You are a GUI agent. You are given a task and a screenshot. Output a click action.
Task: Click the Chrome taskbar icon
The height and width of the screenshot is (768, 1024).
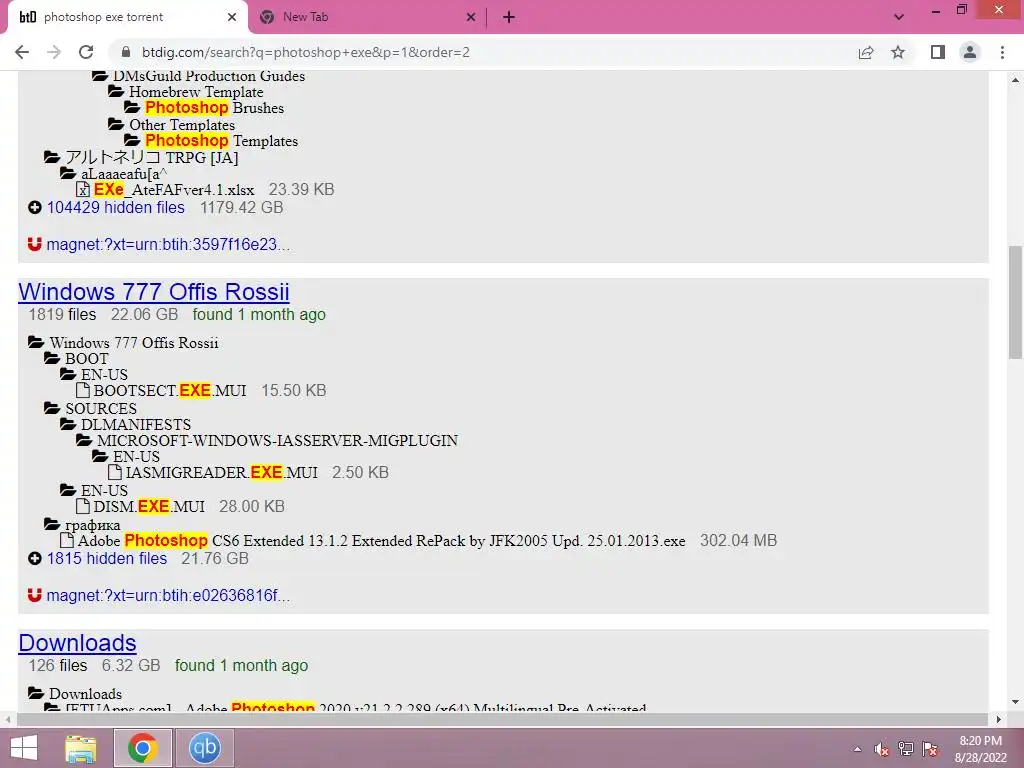click(143, 748)
